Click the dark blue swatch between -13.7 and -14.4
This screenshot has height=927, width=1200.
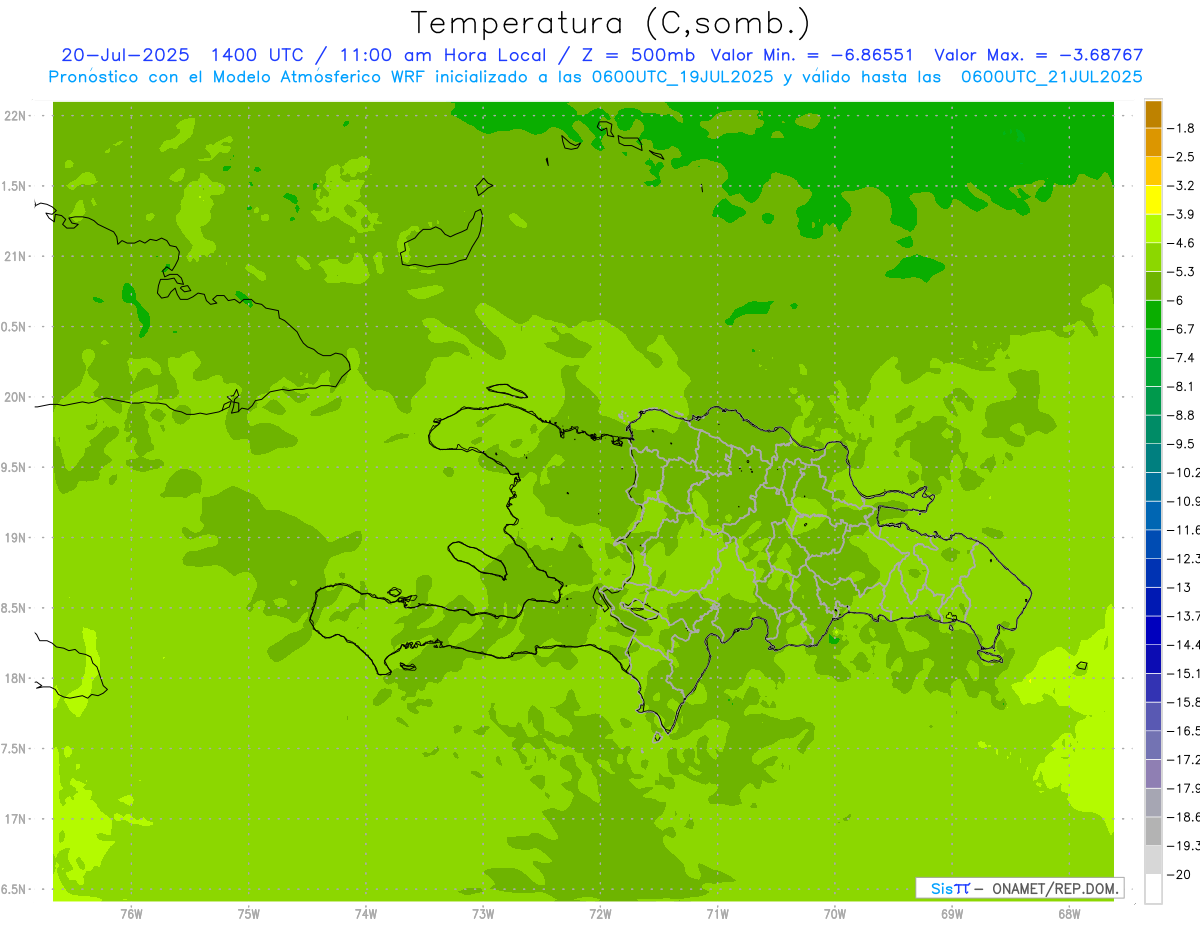(1153, 630)
